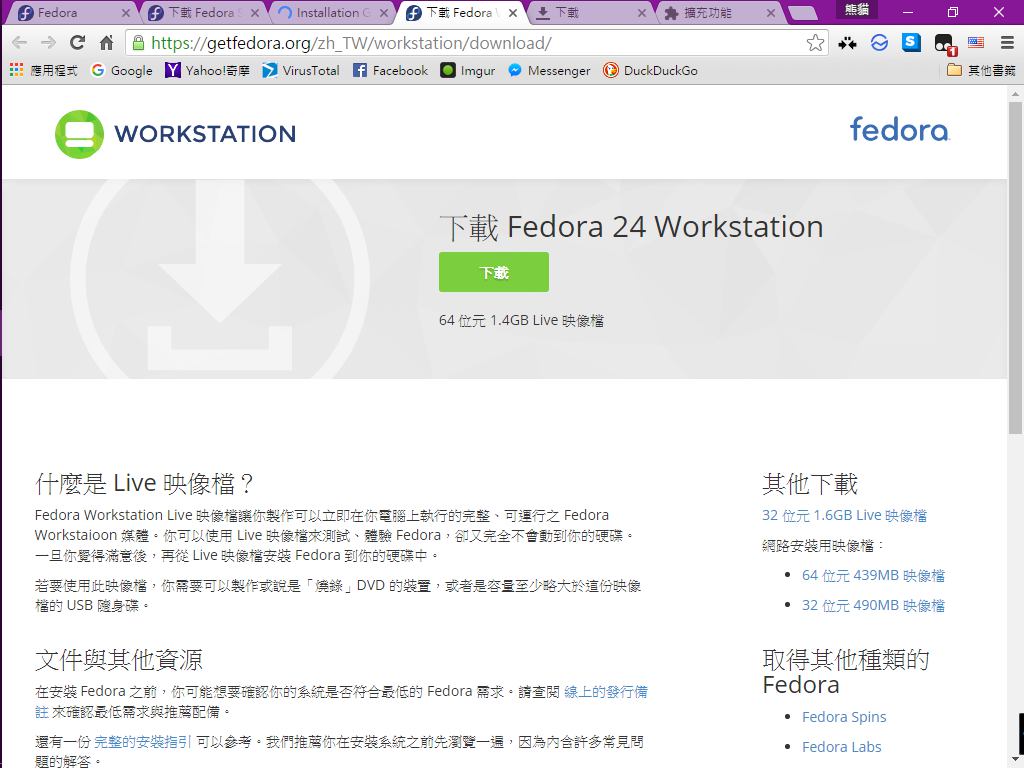Open the 其他書籤 bookmarks folder
Image resolution: width=1024 pixels, height=768 pixels.
pyautogui.click(x=981, y=71)
